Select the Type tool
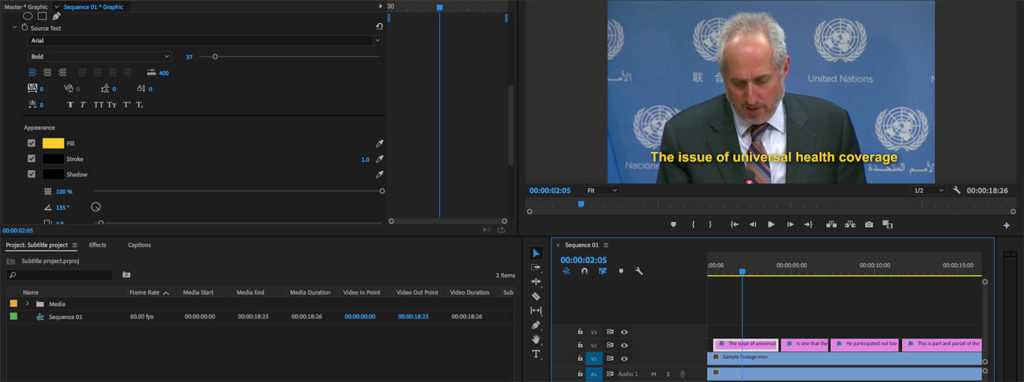This screenshot has width=1024, height=382. point(536,354)
